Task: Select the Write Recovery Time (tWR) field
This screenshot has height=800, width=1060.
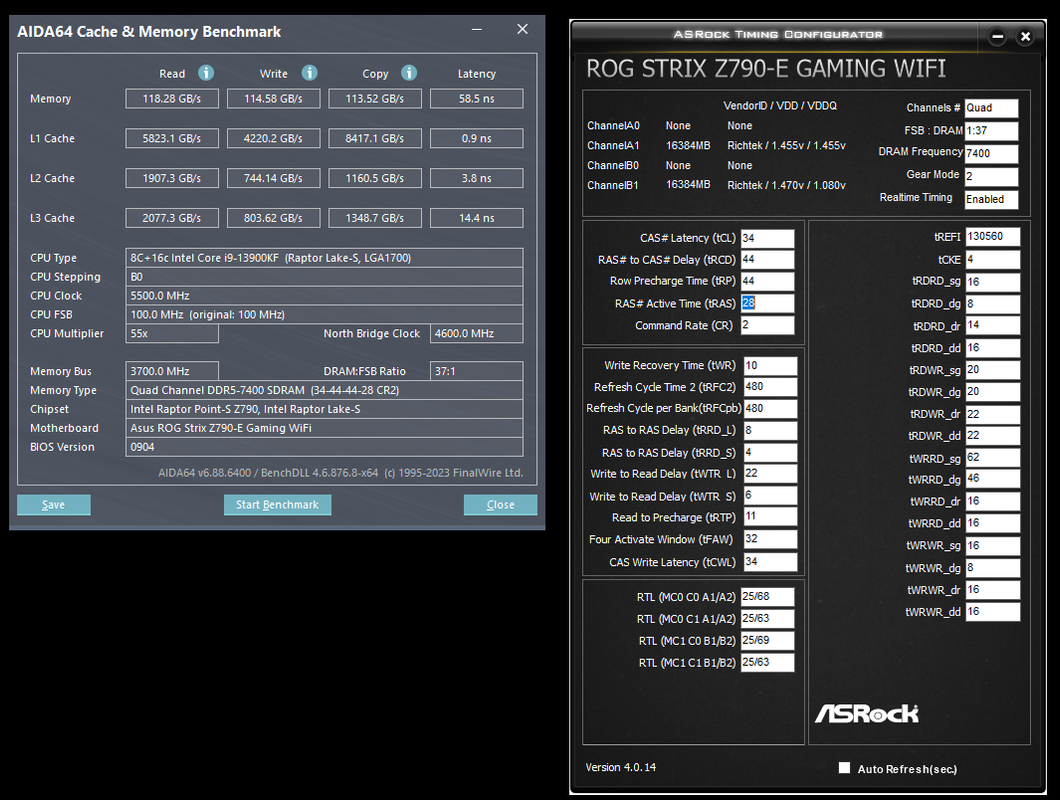Action: pyautogui.click(x=771, y=366)
